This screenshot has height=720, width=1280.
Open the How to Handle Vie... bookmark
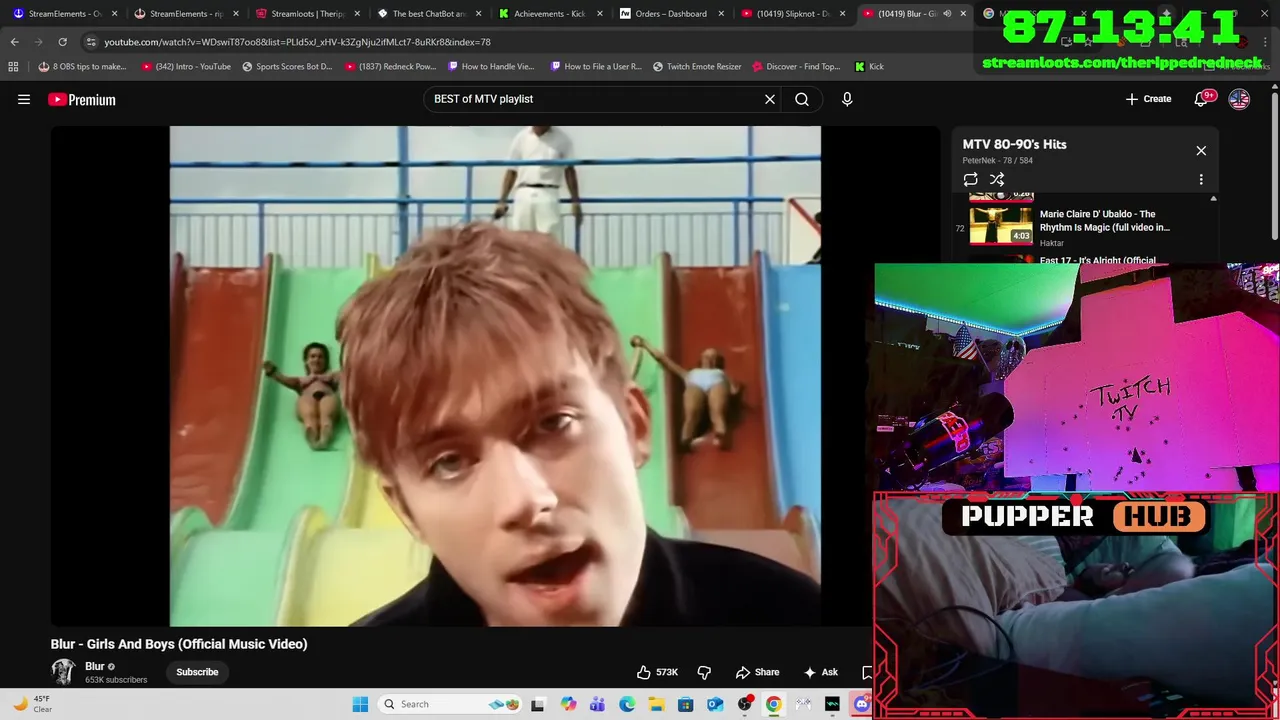pos(491,67)
